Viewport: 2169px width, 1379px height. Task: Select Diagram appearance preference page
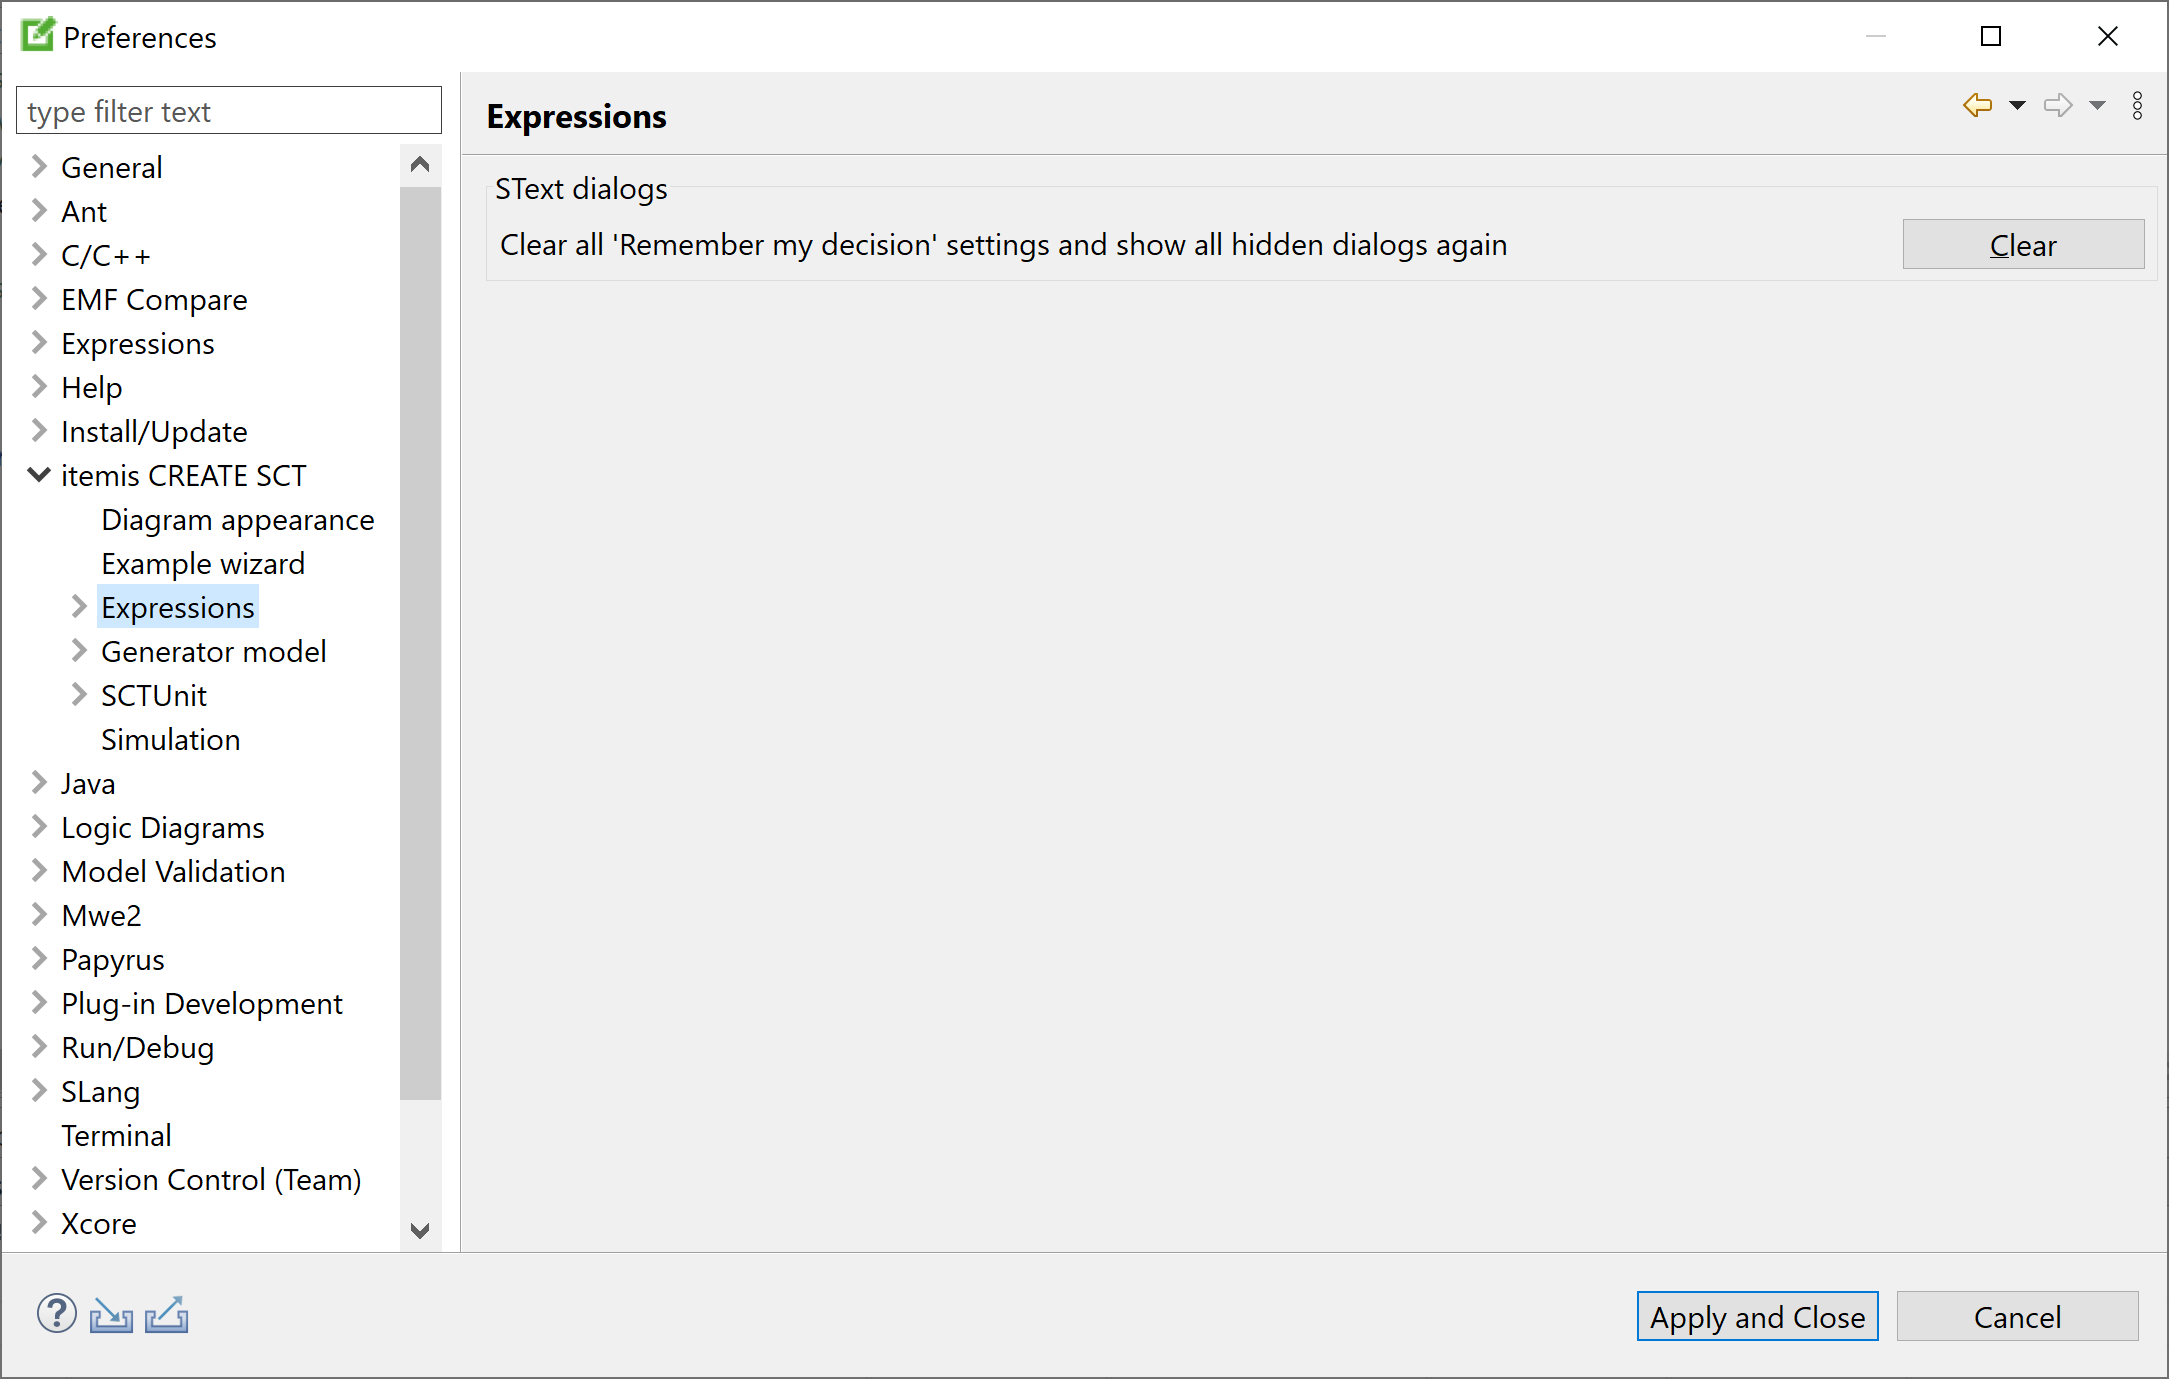237,520
